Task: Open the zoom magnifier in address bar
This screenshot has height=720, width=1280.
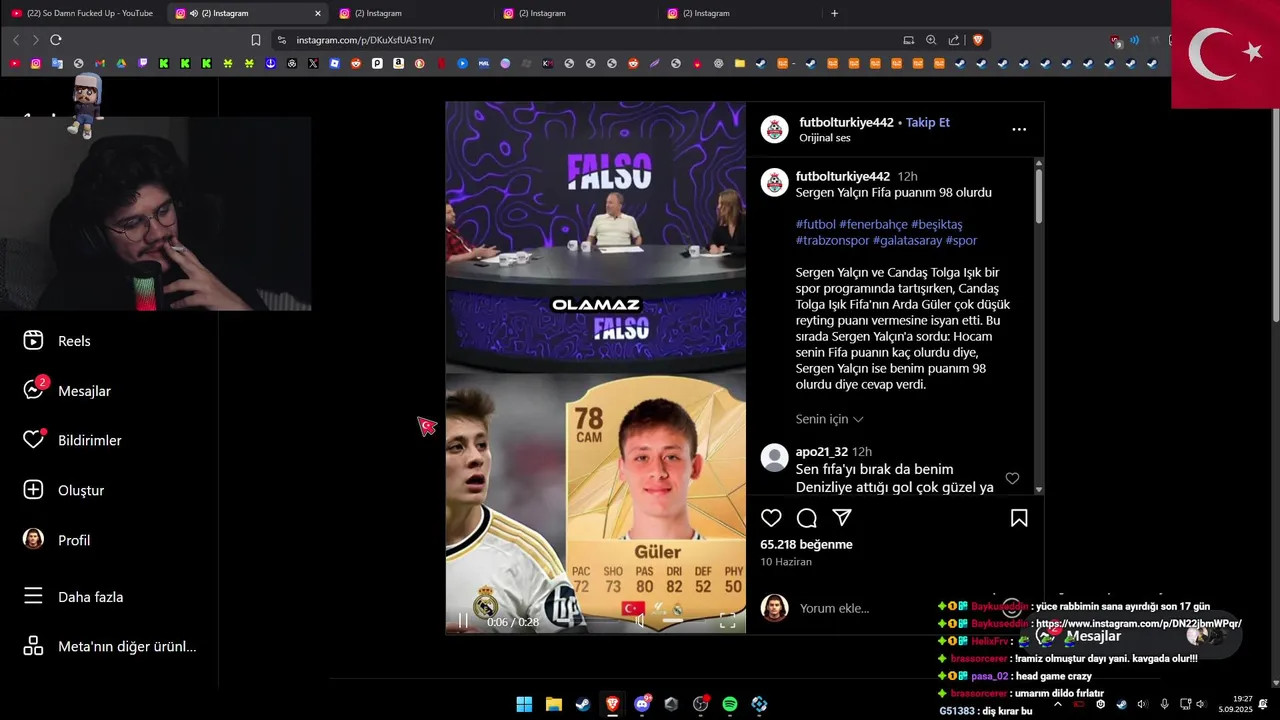Action: tap(931, 40)
